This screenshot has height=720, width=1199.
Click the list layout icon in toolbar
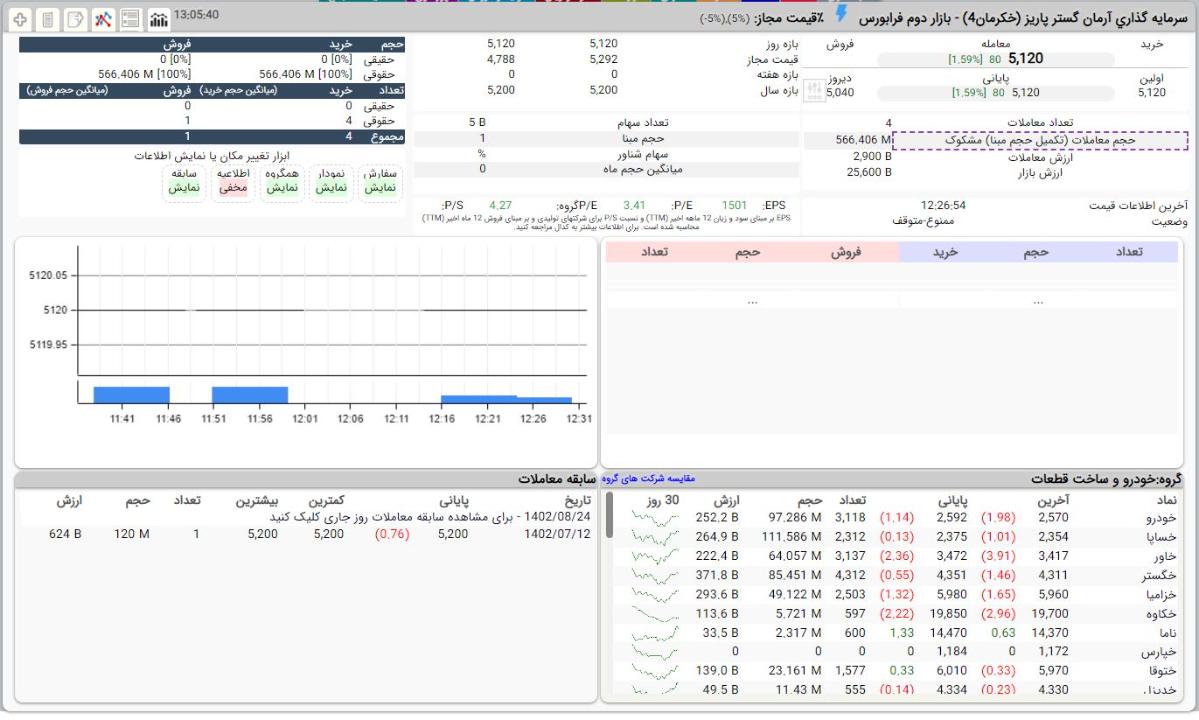click(130, 19)
